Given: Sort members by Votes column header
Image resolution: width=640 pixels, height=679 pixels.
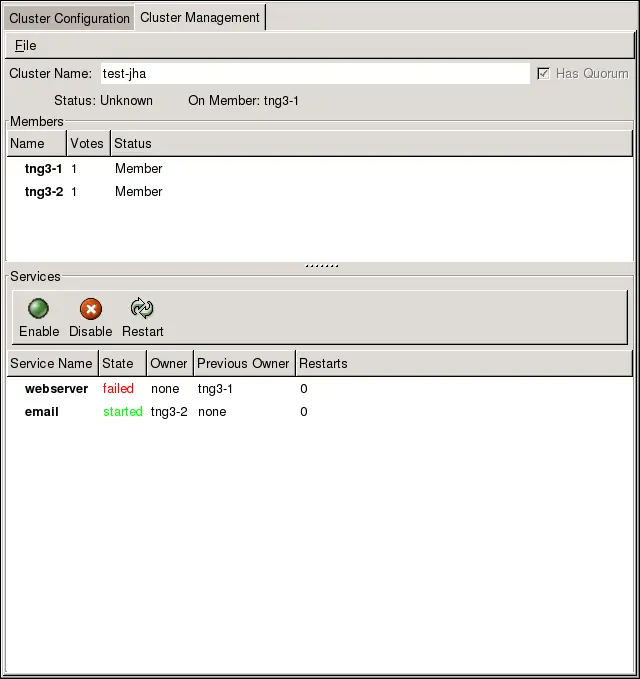Looking at the screenshot, I should click(x=87, y=144).
